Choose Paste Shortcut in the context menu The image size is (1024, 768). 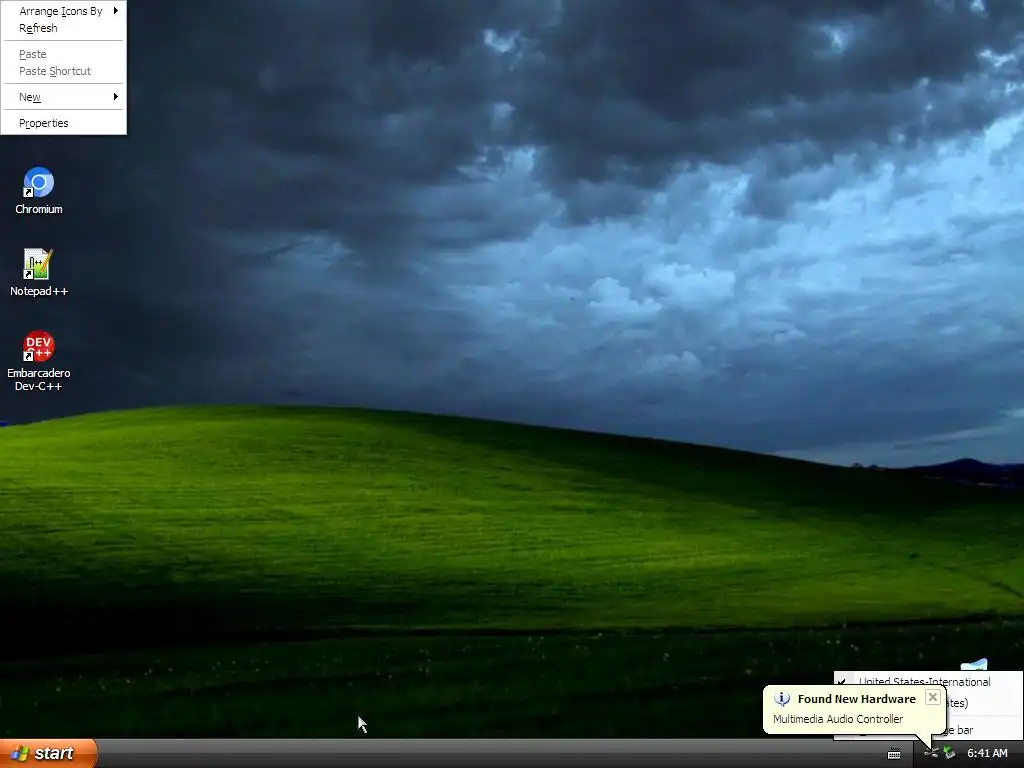point(63,71)
